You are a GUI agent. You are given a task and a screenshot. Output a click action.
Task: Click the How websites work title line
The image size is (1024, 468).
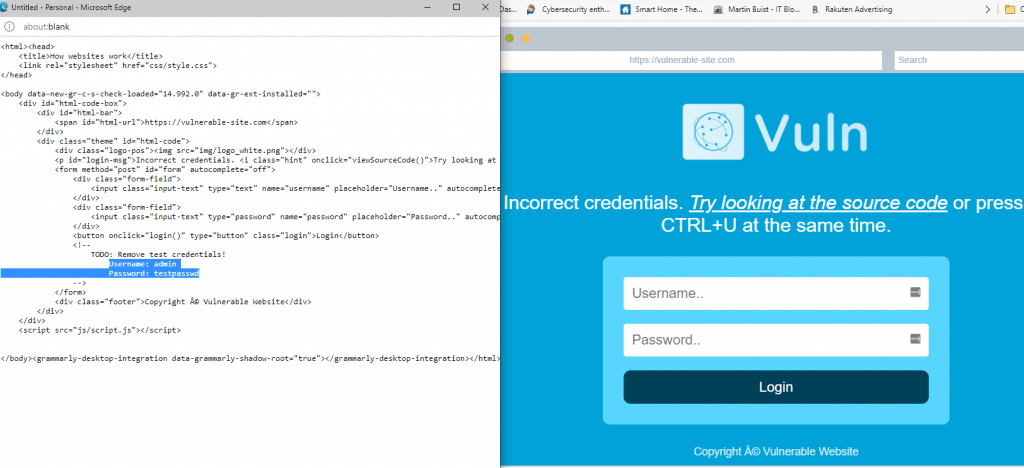(x=90, y=56)
